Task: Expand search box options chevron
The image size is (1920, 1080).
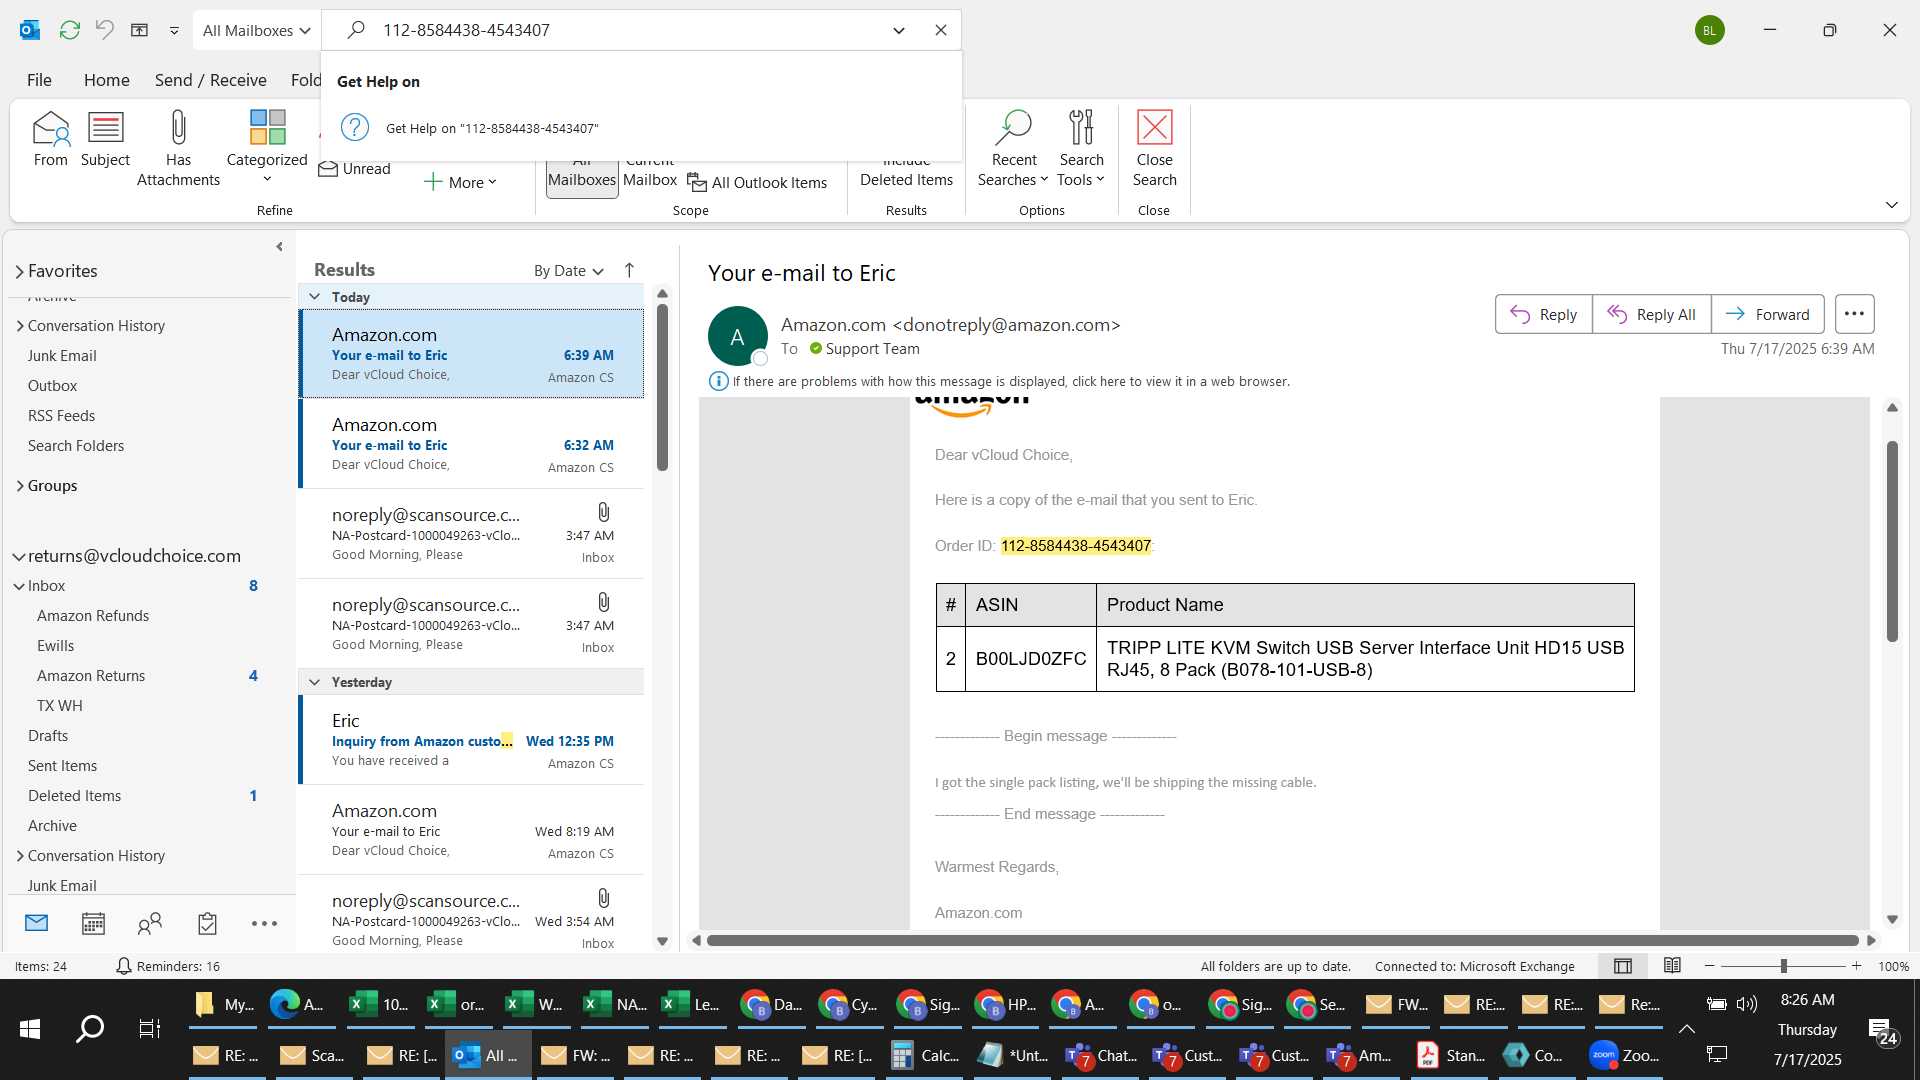Action: [898, 30]
